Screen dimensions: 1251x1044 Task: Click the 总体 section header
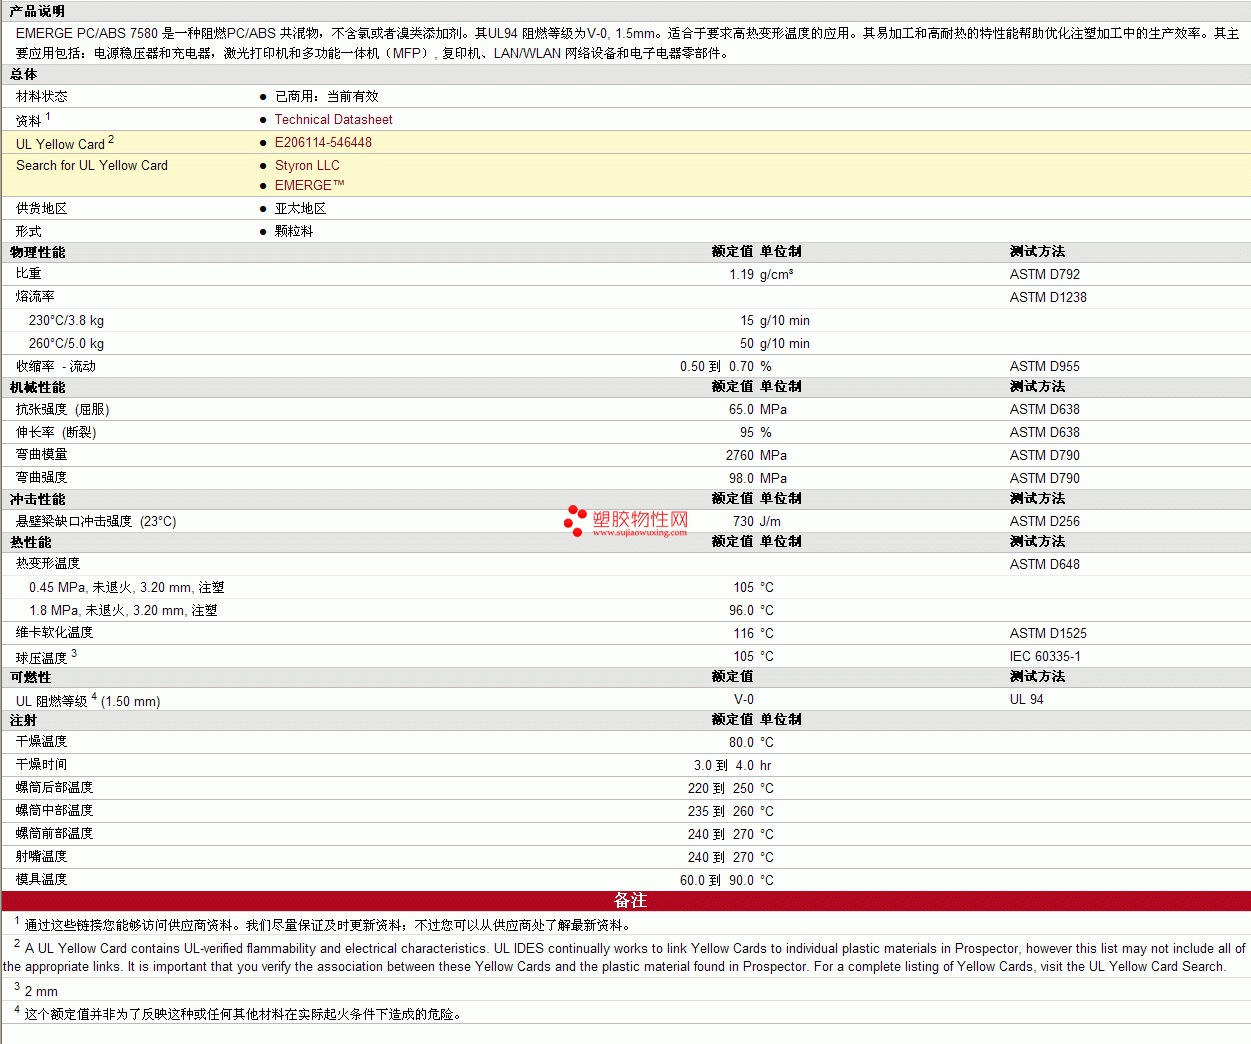click(24, 74)
